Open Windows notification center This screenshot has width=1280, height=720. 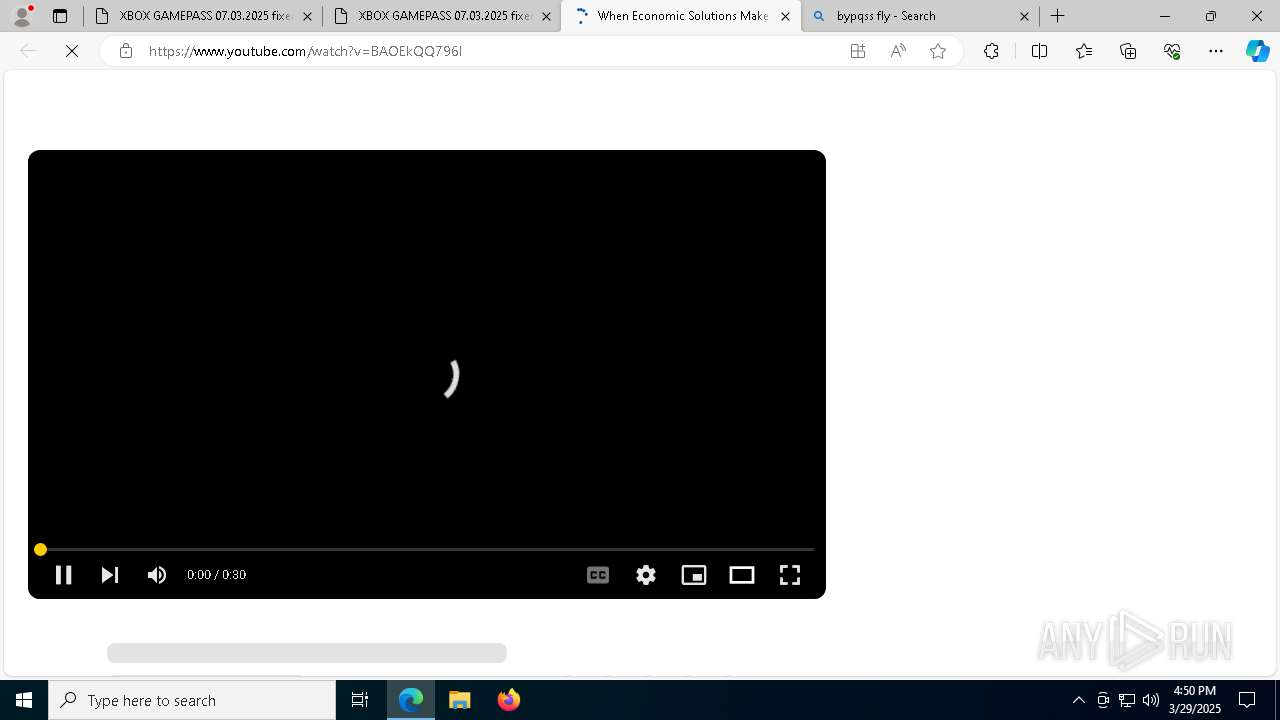click(1247, 700)
